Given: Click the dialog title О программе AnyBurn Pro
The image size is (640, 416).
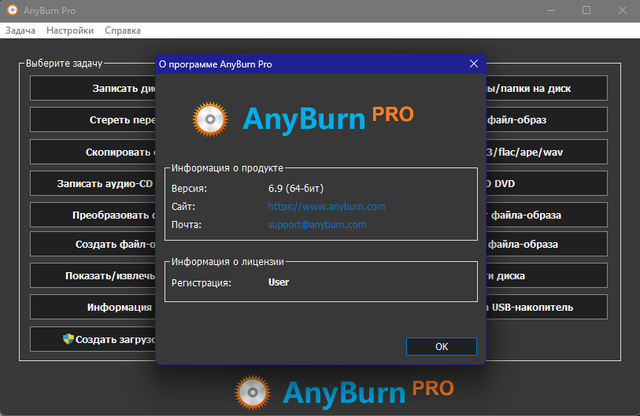Looking at the screenshot, I should coord(215,64).
